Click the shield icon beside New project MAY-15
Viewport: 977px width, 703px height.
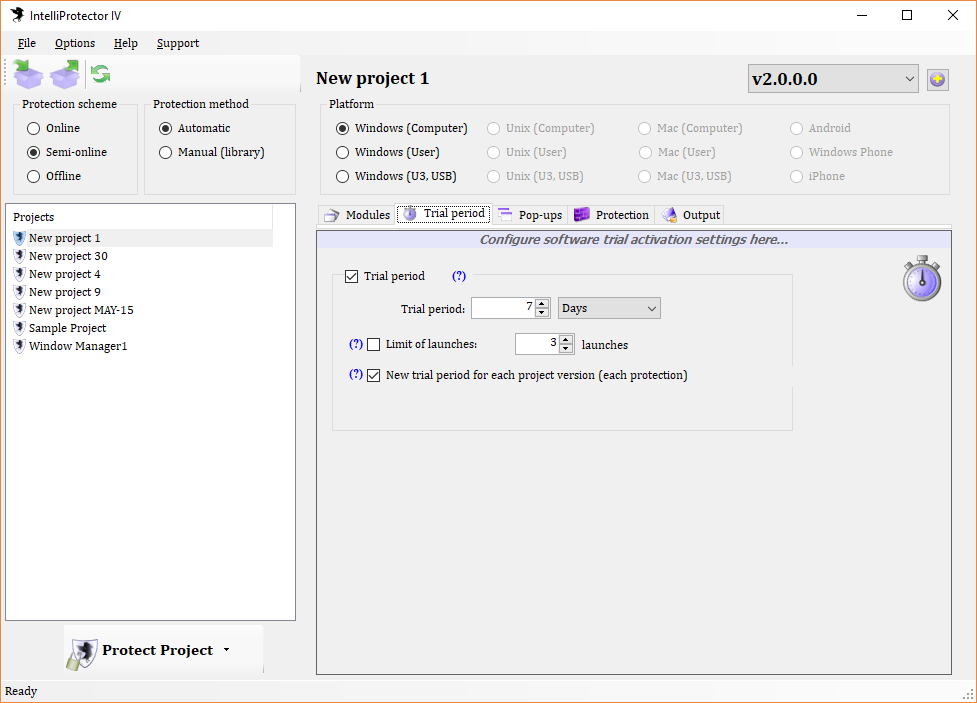tap(19, 310)
